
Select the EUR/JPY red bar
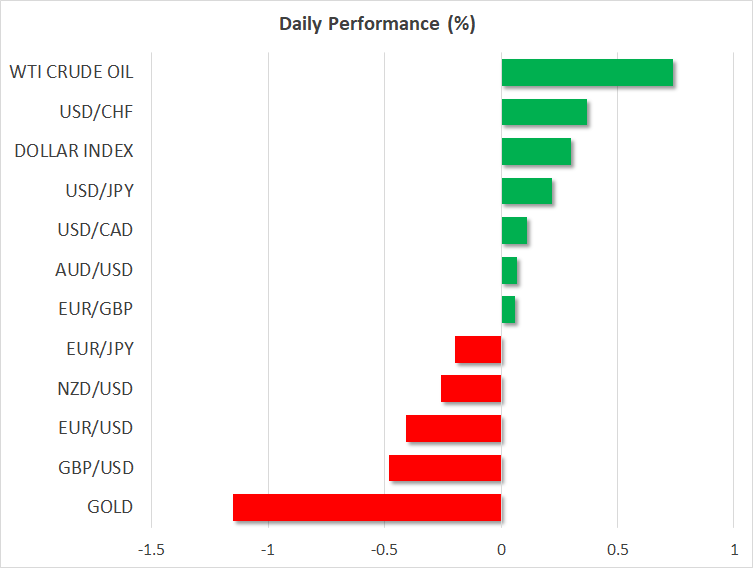(478, 350)
